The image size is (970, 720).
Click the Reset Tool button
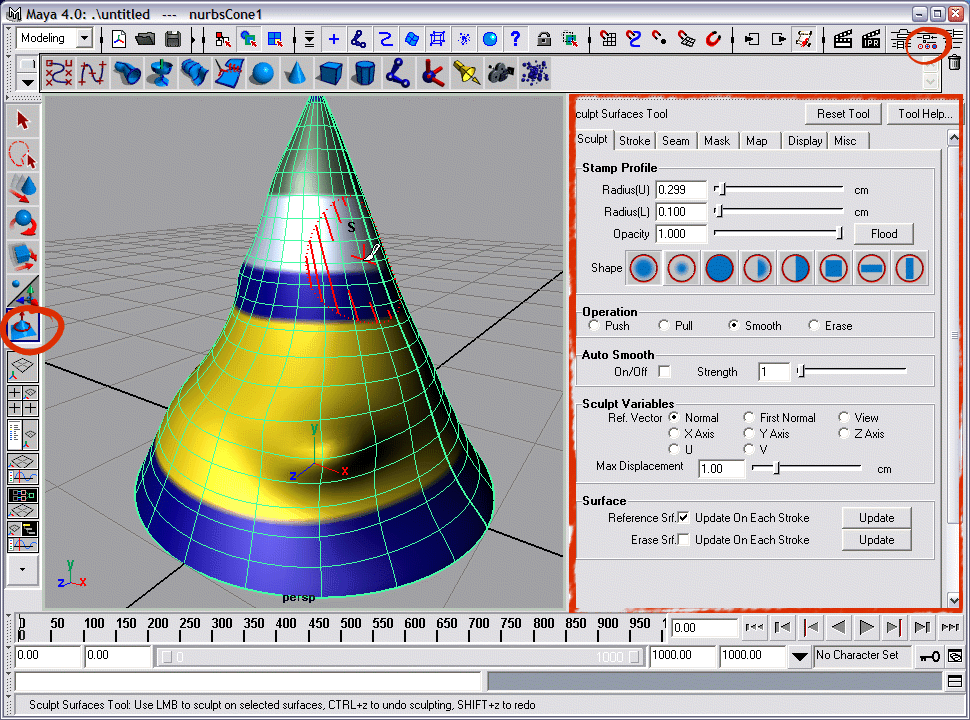[x=843, y=114]
